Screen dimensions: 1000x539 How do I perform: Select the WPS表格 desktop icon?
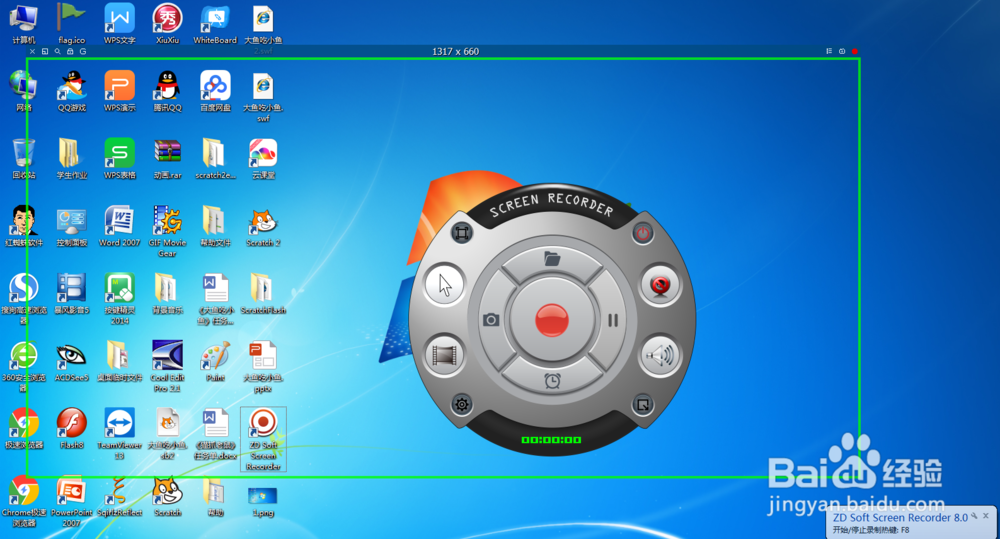pyautogui.click(x=119, y=159)
